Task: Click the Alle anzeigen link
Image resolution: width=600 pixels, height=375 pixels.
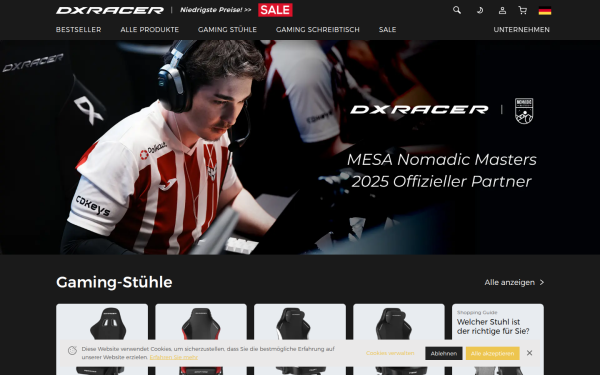Action: pos(509,282)
